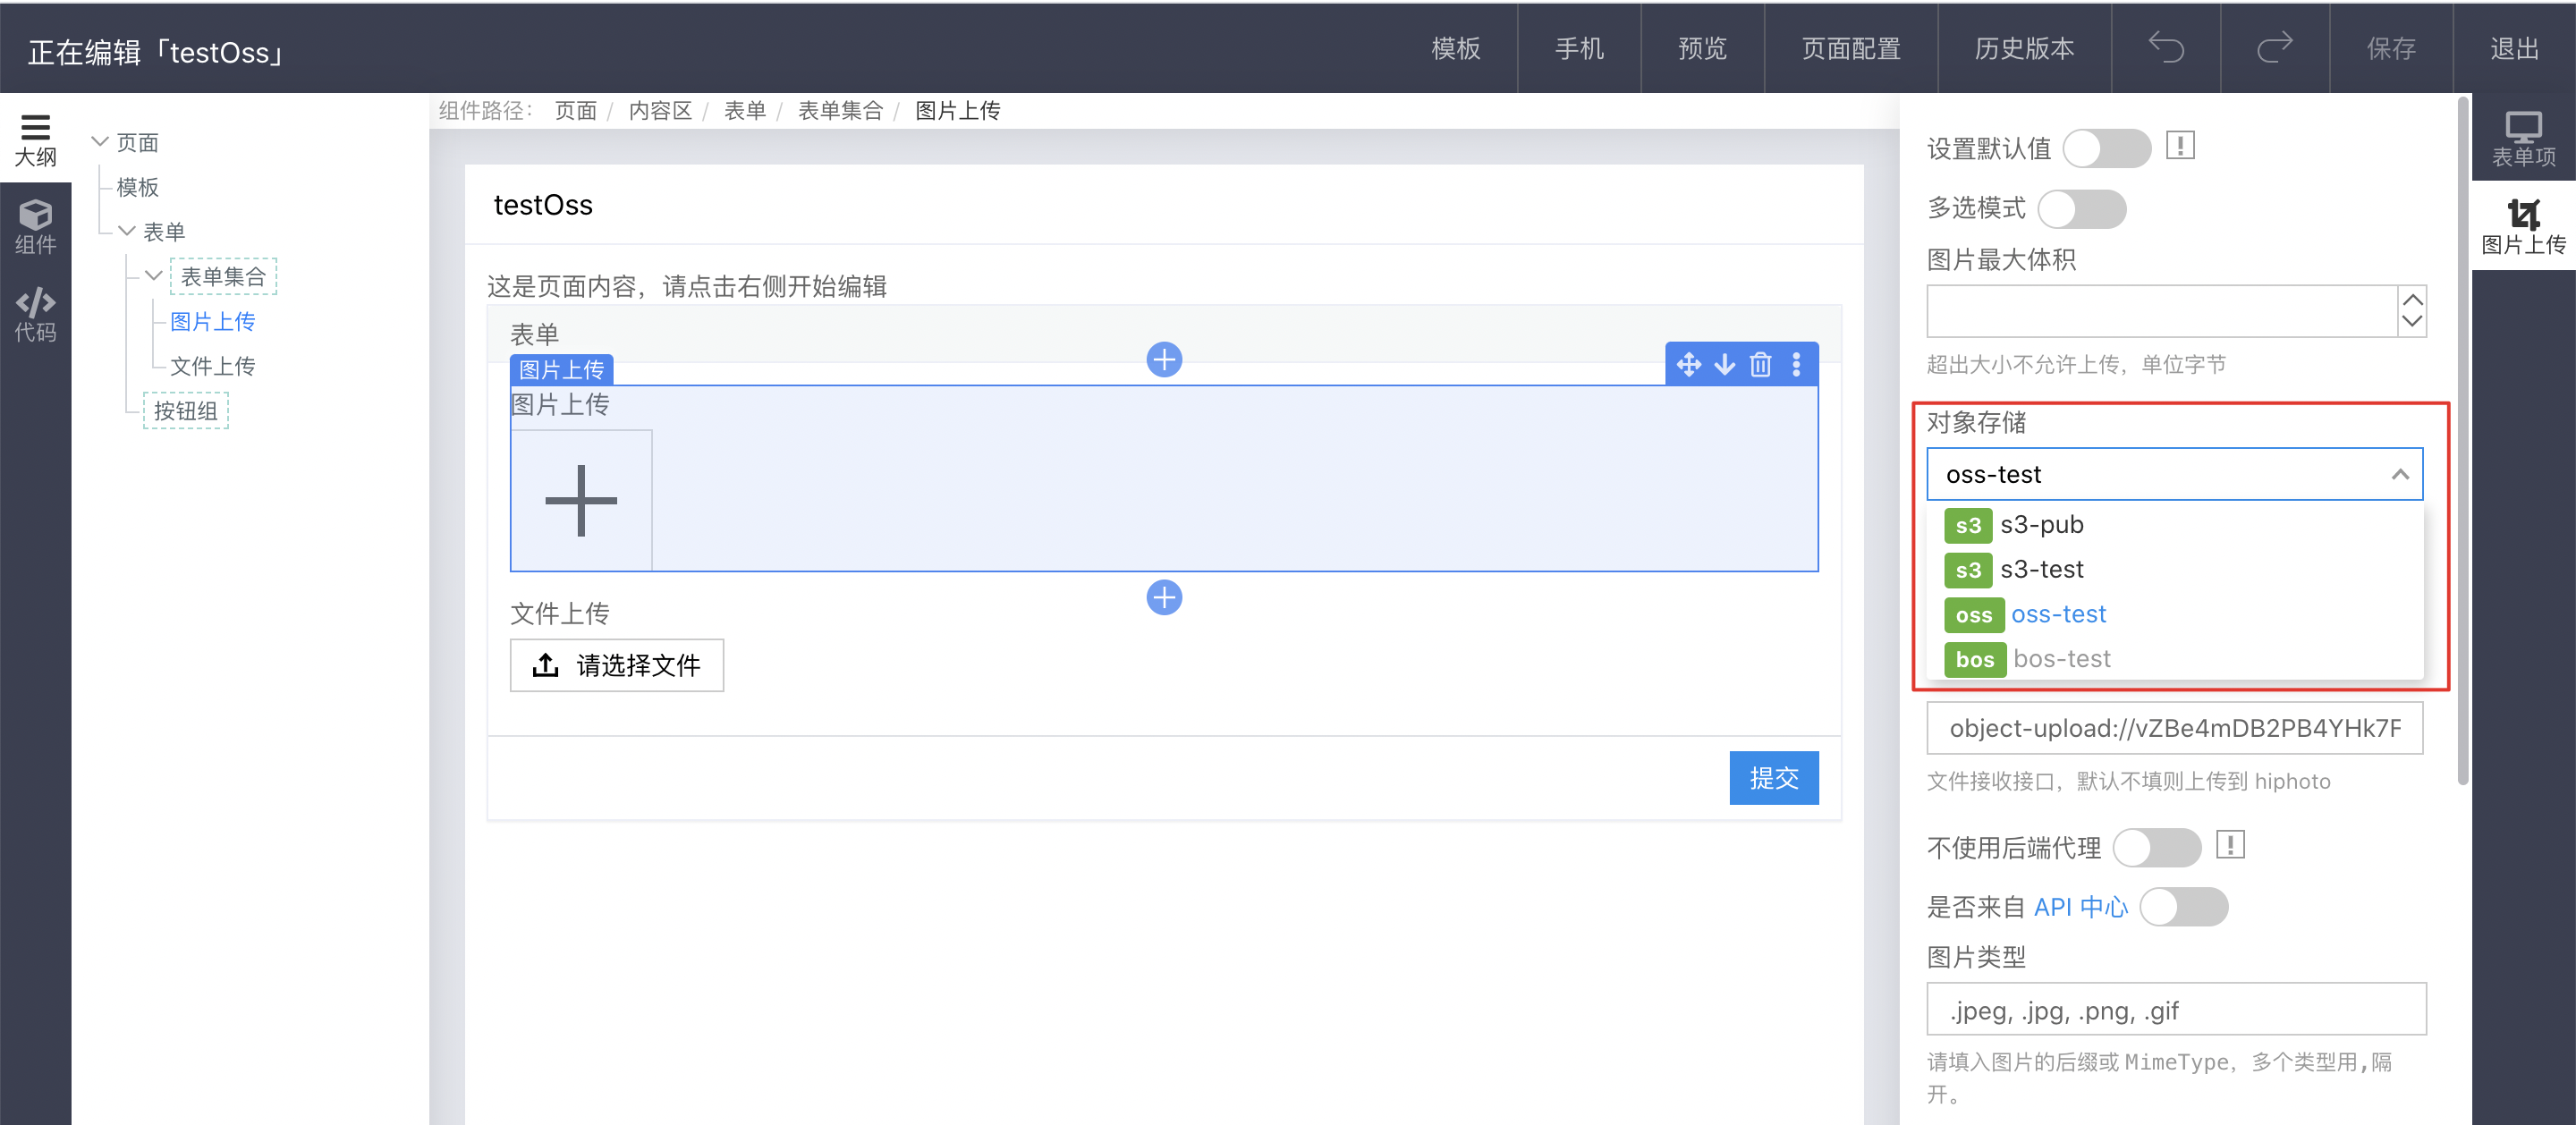Image resolution: width=2576 pixels, height=1125 pixels.
Task: Click 表单集合 in the breadcrumb path
Action: [x=840, y=110]
